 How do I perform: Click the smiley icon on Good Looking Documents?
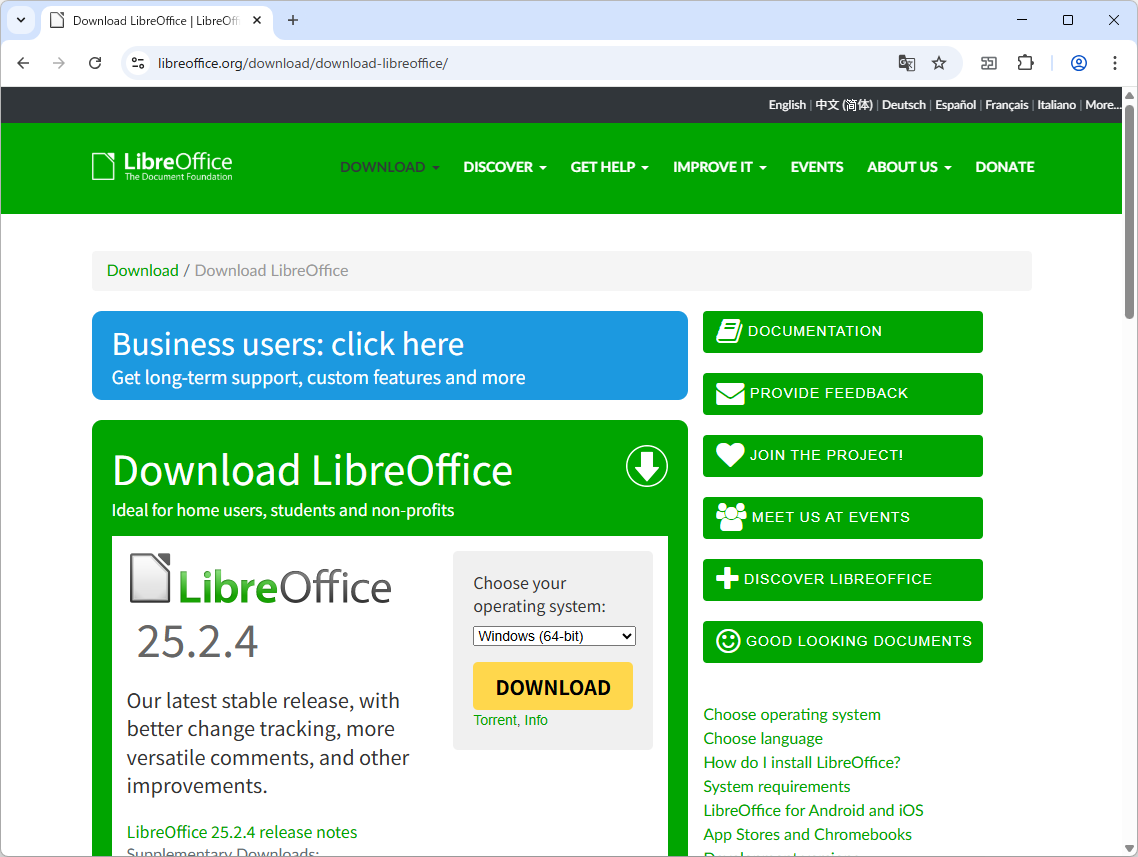pyautogui.click(x=728, y=641)
